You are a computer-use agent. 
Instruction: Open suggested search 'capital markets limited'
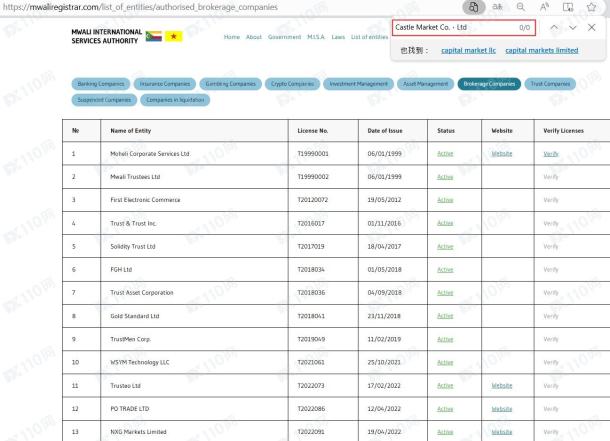click(542, 50)
